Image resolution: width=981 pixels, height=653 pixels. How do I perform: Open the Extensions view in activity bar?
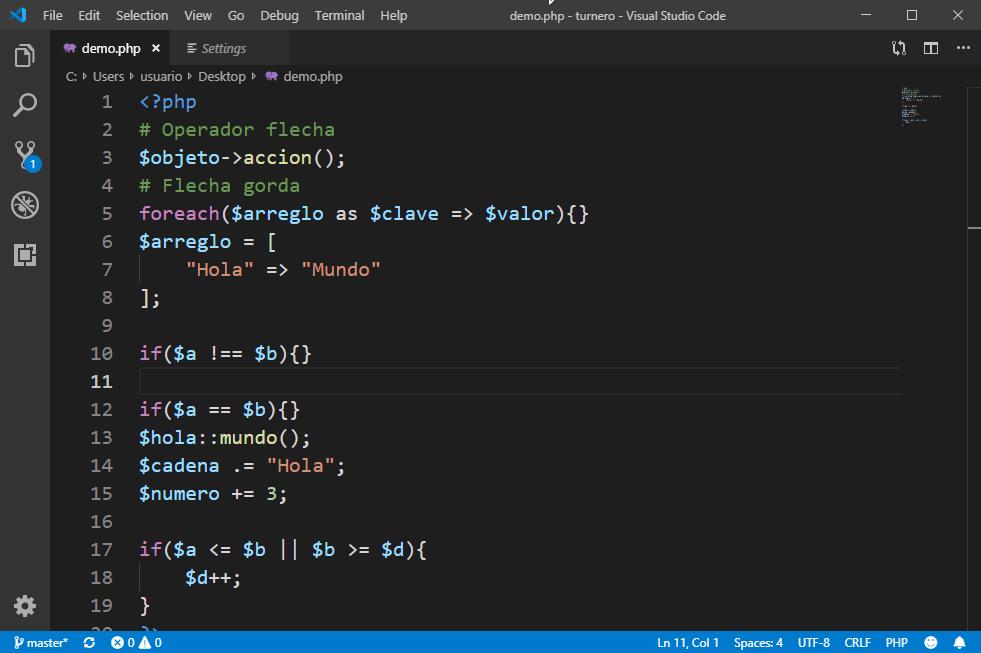click(x=24, y=255)
